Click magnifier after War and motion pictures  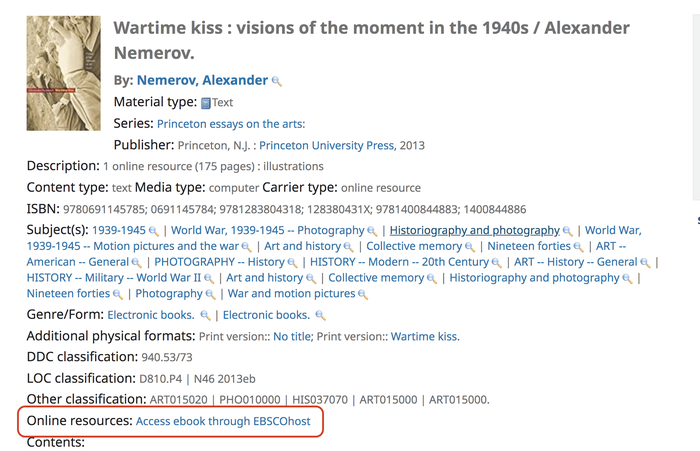coord(363,295)
